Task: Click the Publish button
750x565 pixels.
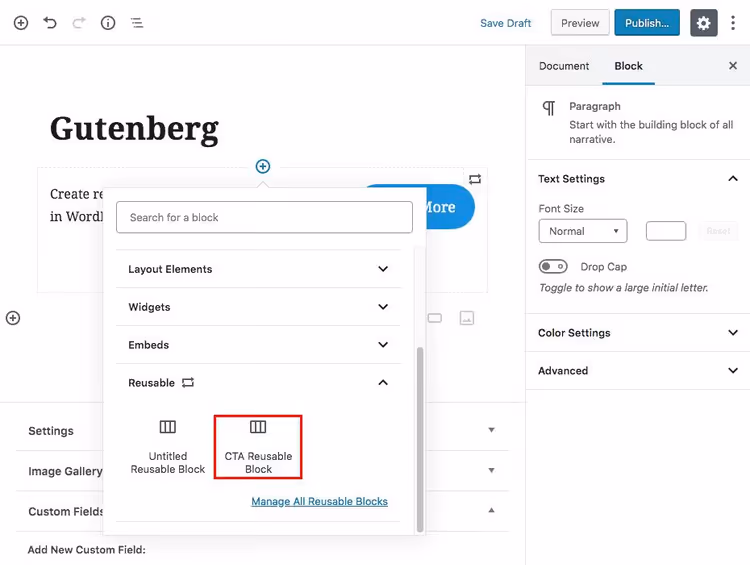Action: [x=647, y=22]
